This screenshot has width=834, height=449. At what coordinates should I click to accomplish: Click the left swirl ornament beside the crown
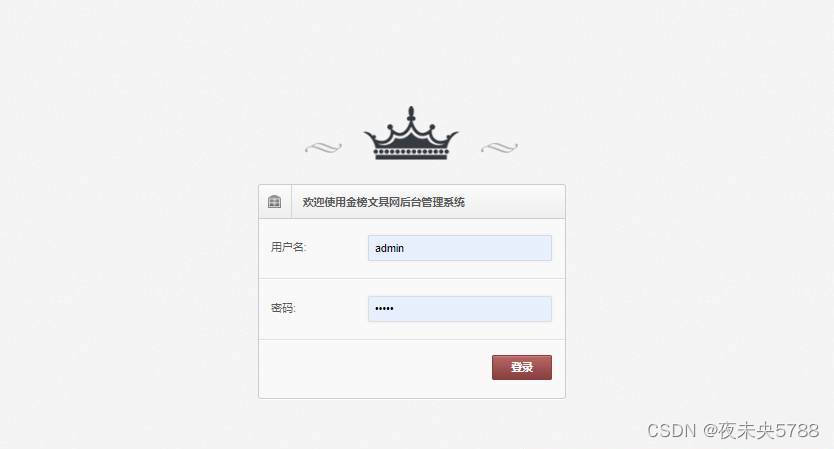[323, 147]
